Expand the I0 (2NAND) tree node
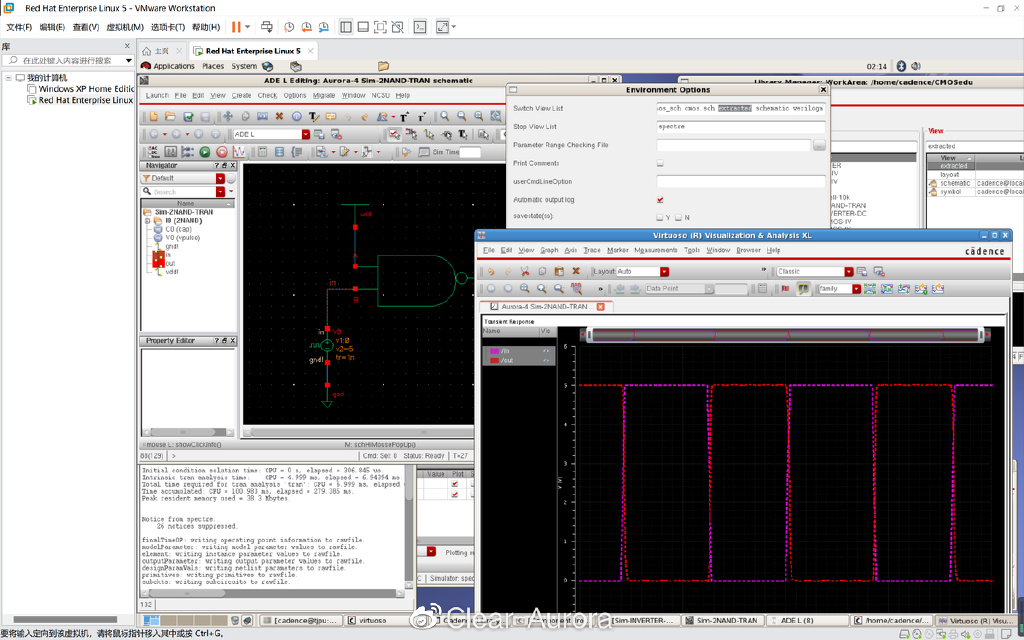The height and width of the screenshot is (640, 1024). pyautogui.click(x=147, y=221)
